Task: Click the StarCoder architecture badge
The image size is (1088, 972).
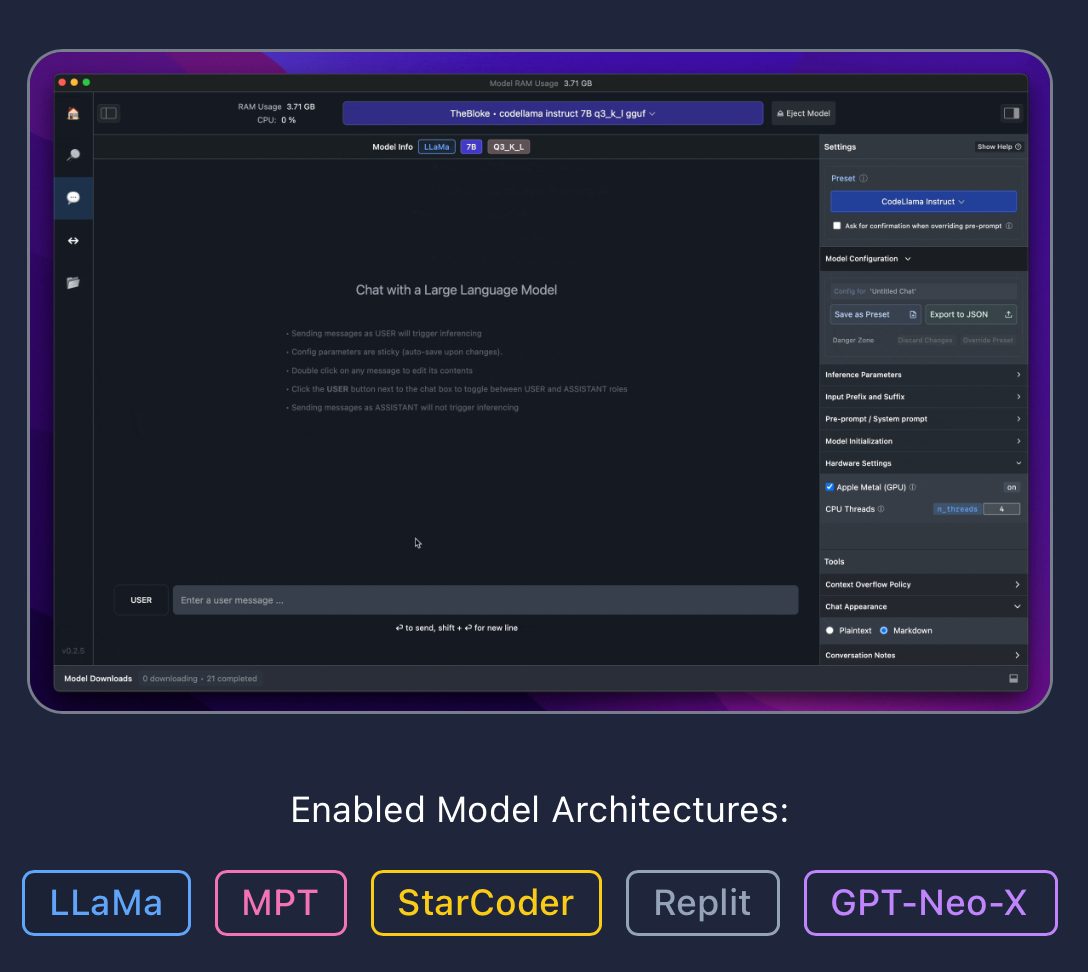Action: coord(486,903)
